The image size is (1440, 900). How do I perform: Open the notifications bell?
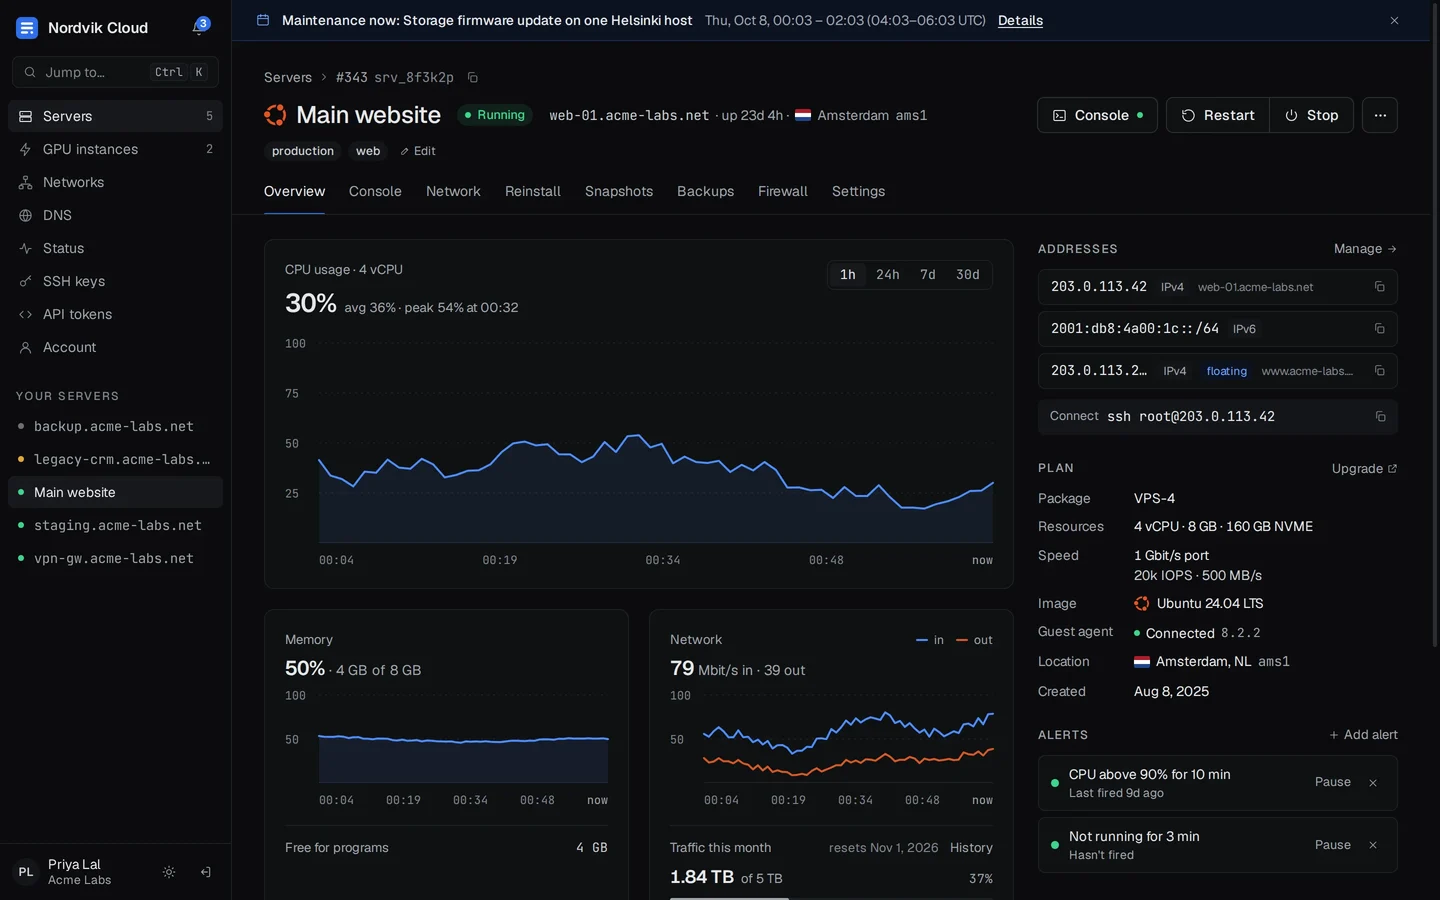click(x=200, y=27)
